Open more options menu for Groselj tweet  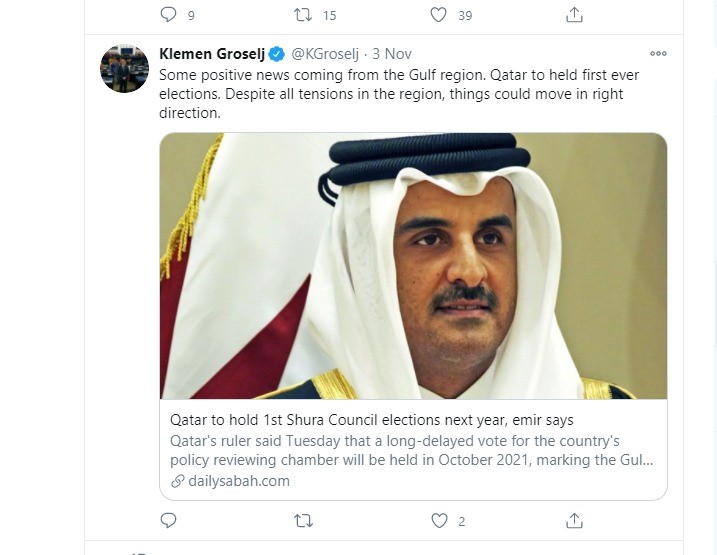coord(657,54)
